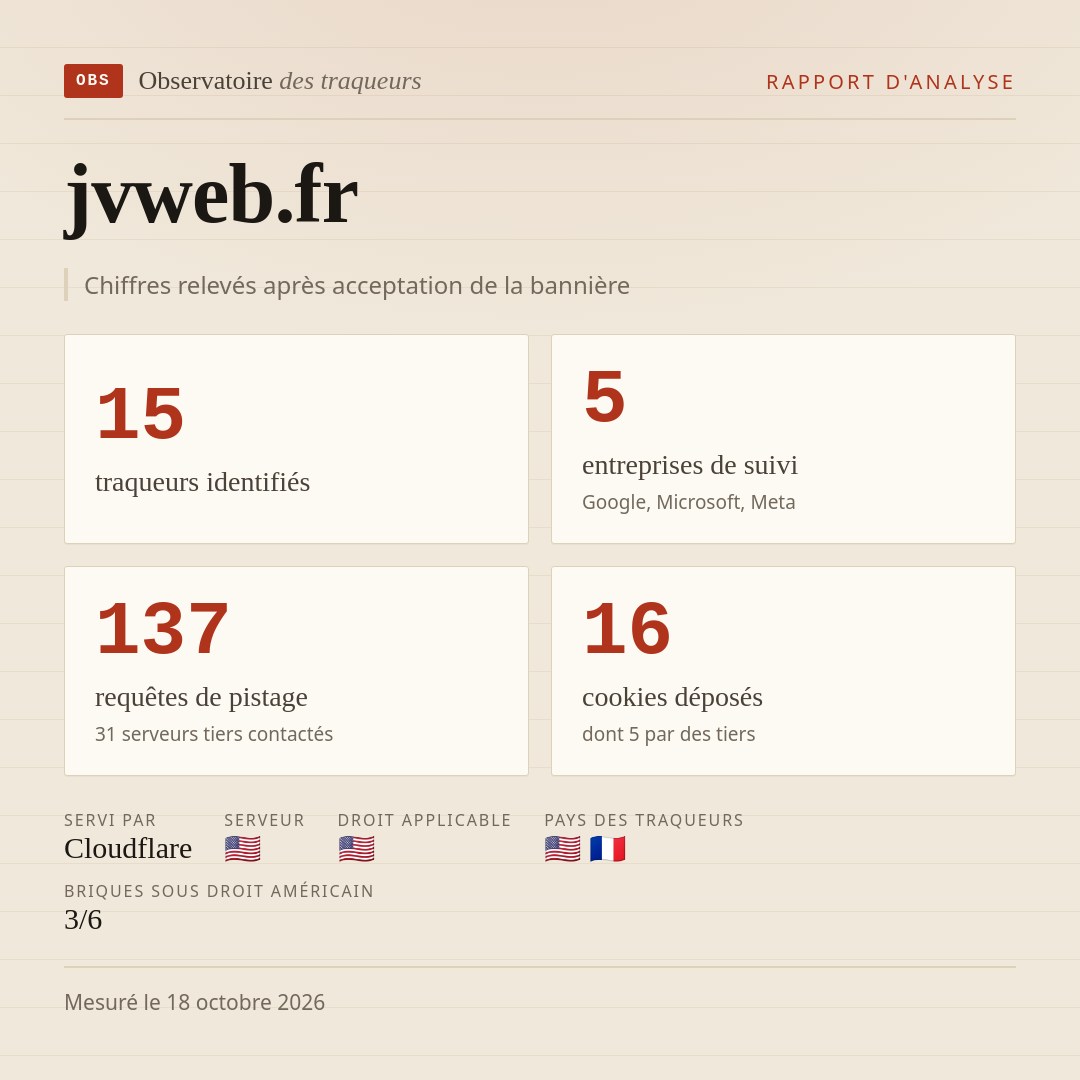The height and width of the screenshot is (1080, 1080).
Task: Open the Observatoire des traqueurs title
Action: click(280, 81)
